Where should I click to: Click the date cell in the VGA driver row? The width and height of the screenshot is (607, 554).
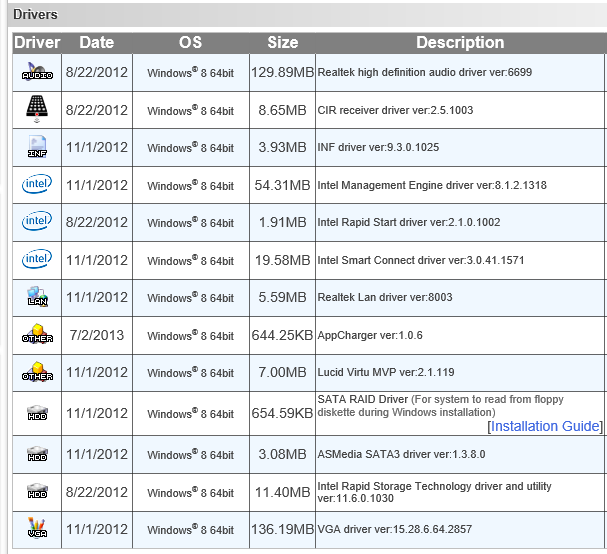coord(97,529)
